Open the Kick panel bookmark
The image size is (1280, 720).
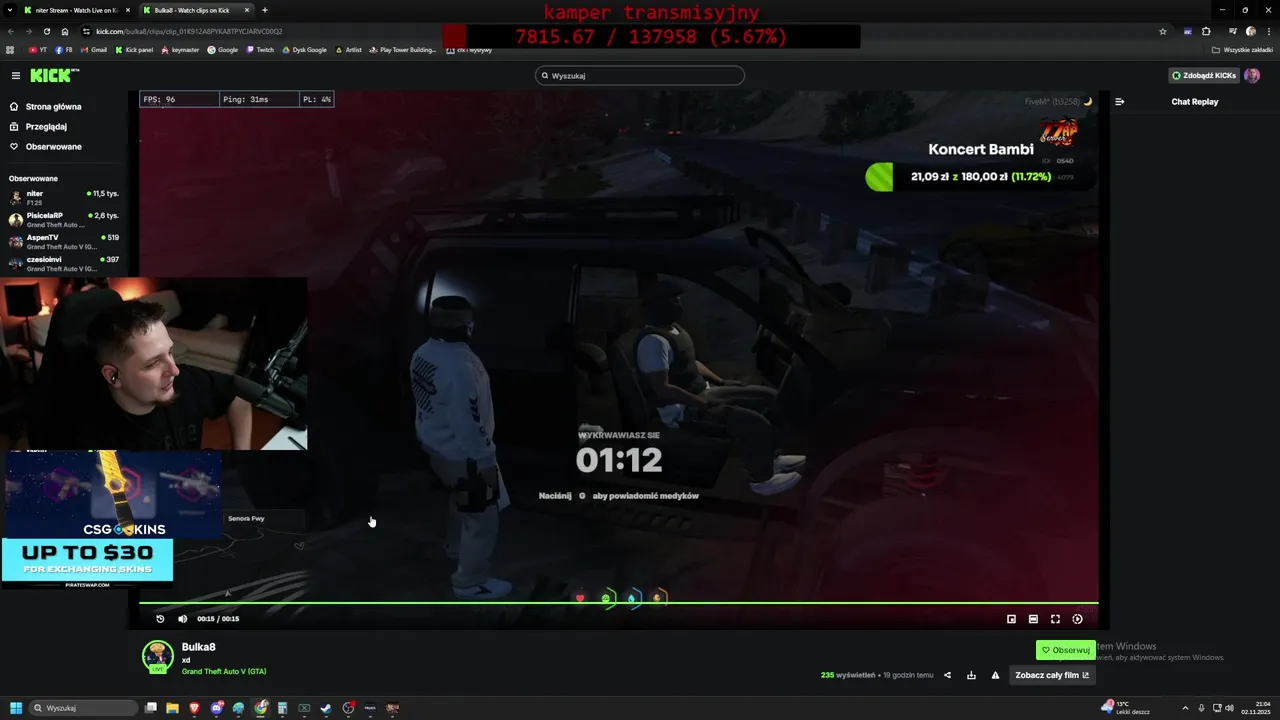[x=134, y=49]
